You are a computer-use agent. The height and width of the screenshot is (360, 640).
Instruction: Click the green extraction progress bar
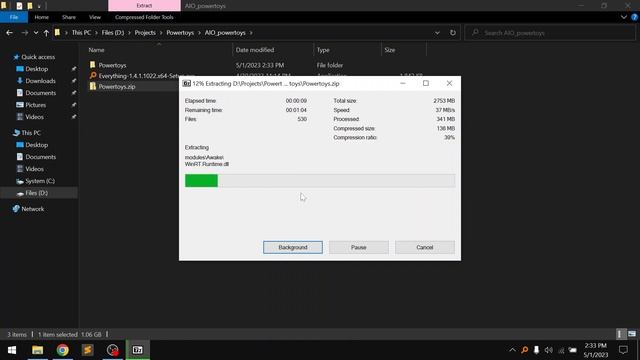click(320, 180)
